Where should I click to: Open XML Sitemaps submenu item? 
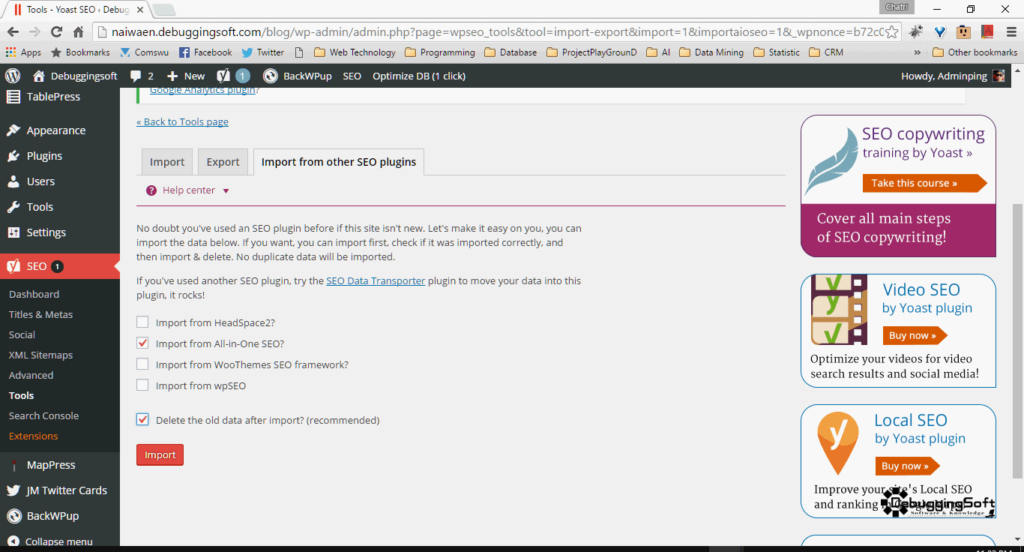click(x=40, y=355)
